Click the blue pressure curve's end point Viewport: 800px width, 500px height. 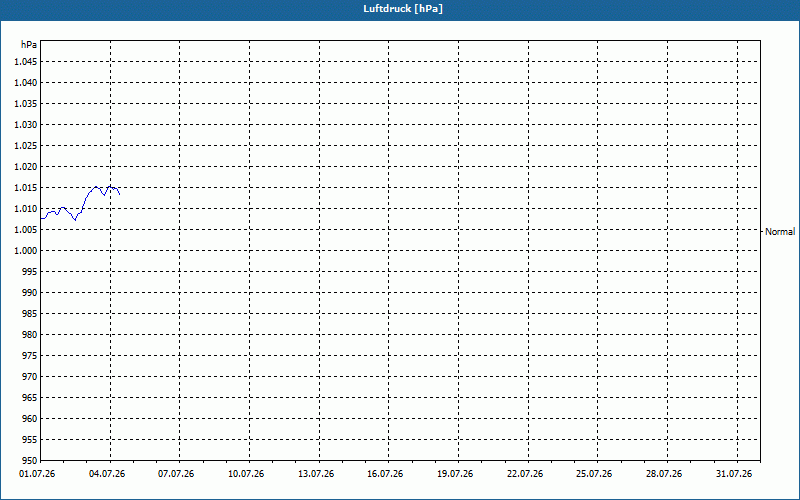[119, 194]
